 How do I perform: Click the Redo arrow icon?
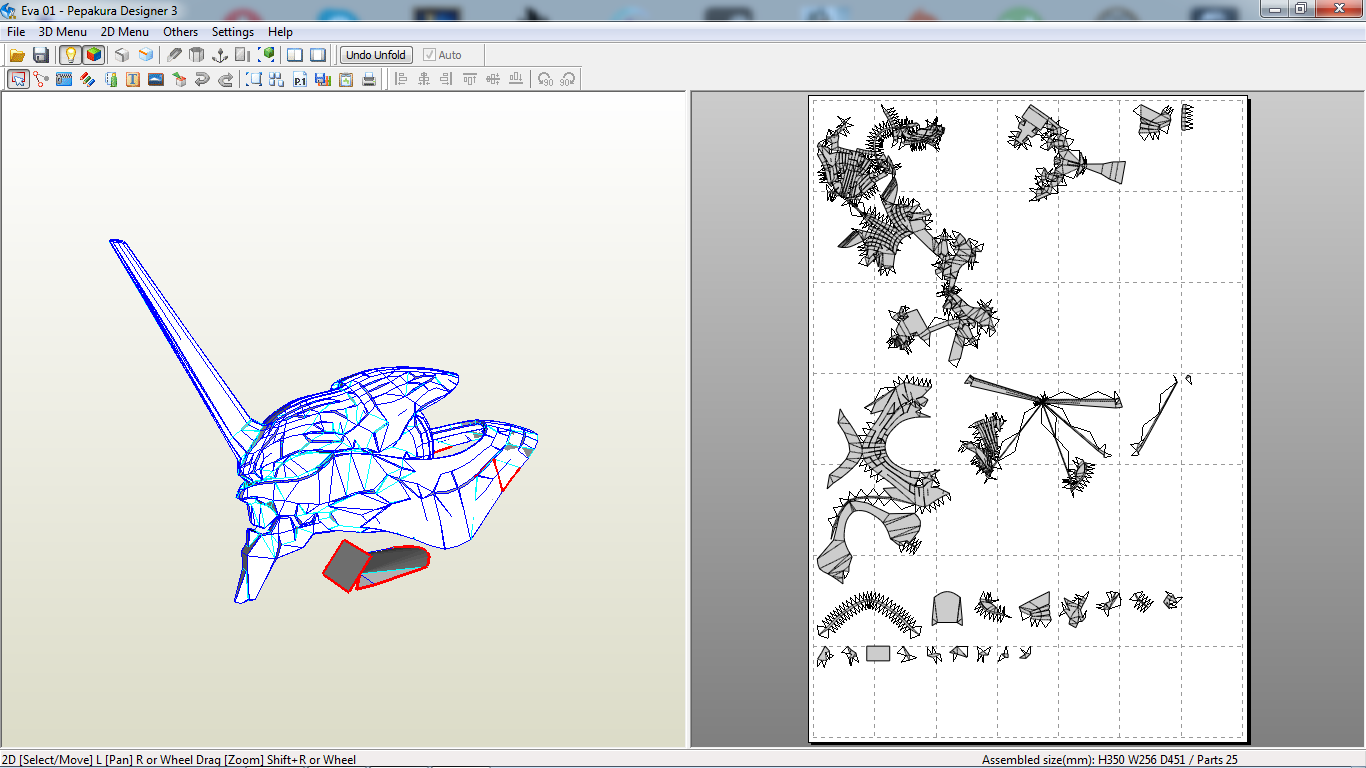pyautogui.click(x=225, y=79)
